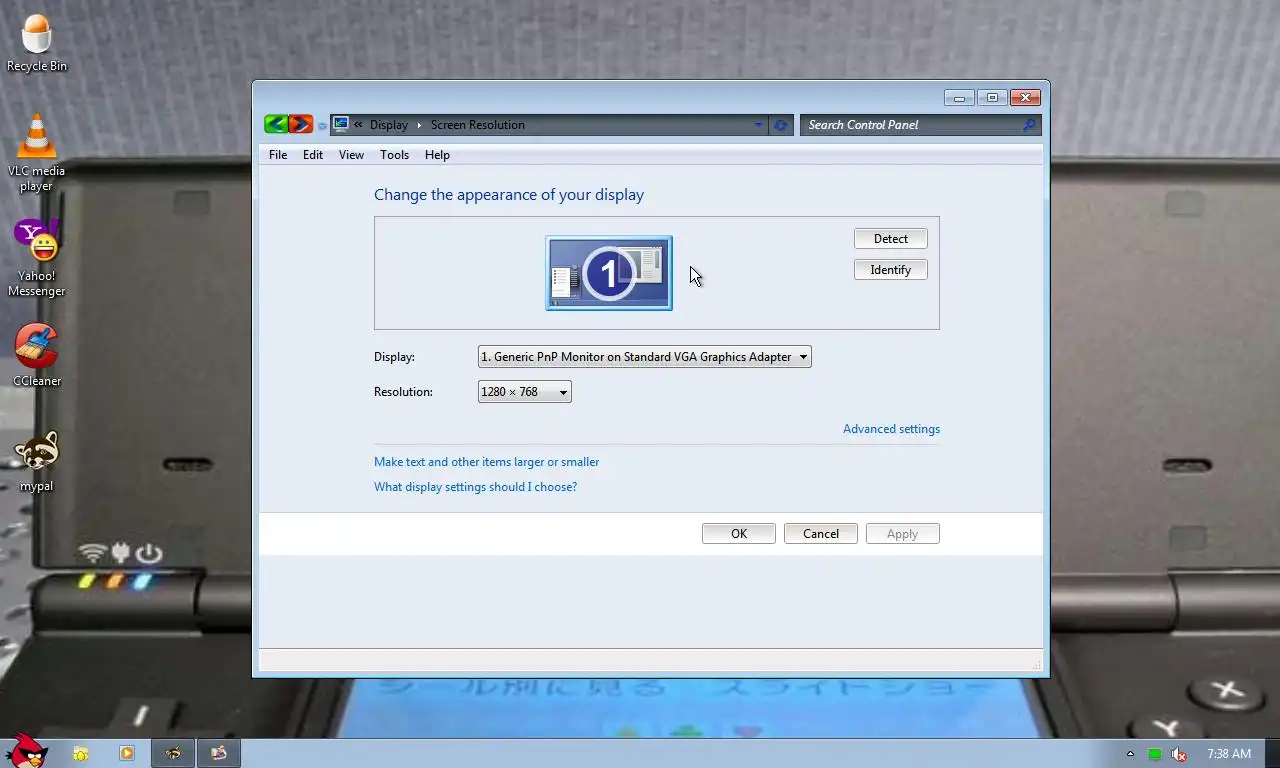Open the media player taskbar icon
This screenshot has height=768, width=1280.
tap(127, 754)
